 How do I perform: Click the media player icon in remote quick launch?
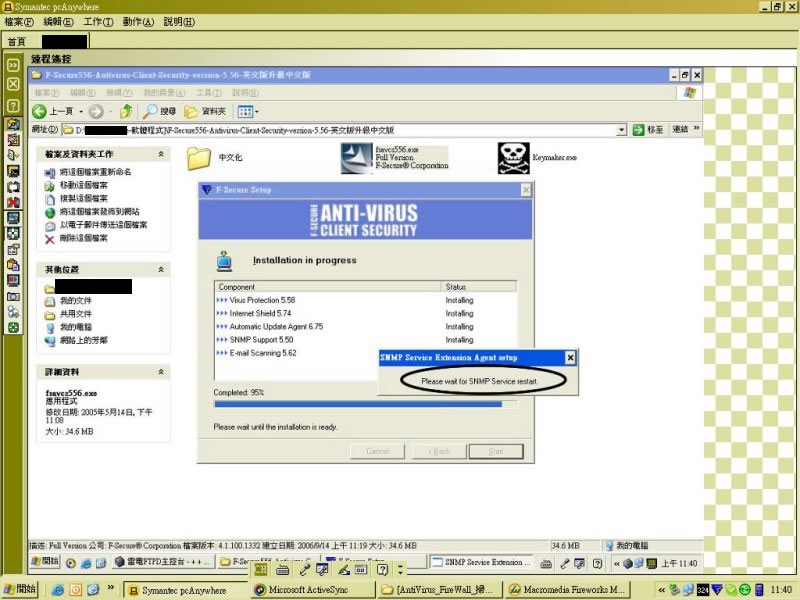pyautogui.click(x=71, y=563)
